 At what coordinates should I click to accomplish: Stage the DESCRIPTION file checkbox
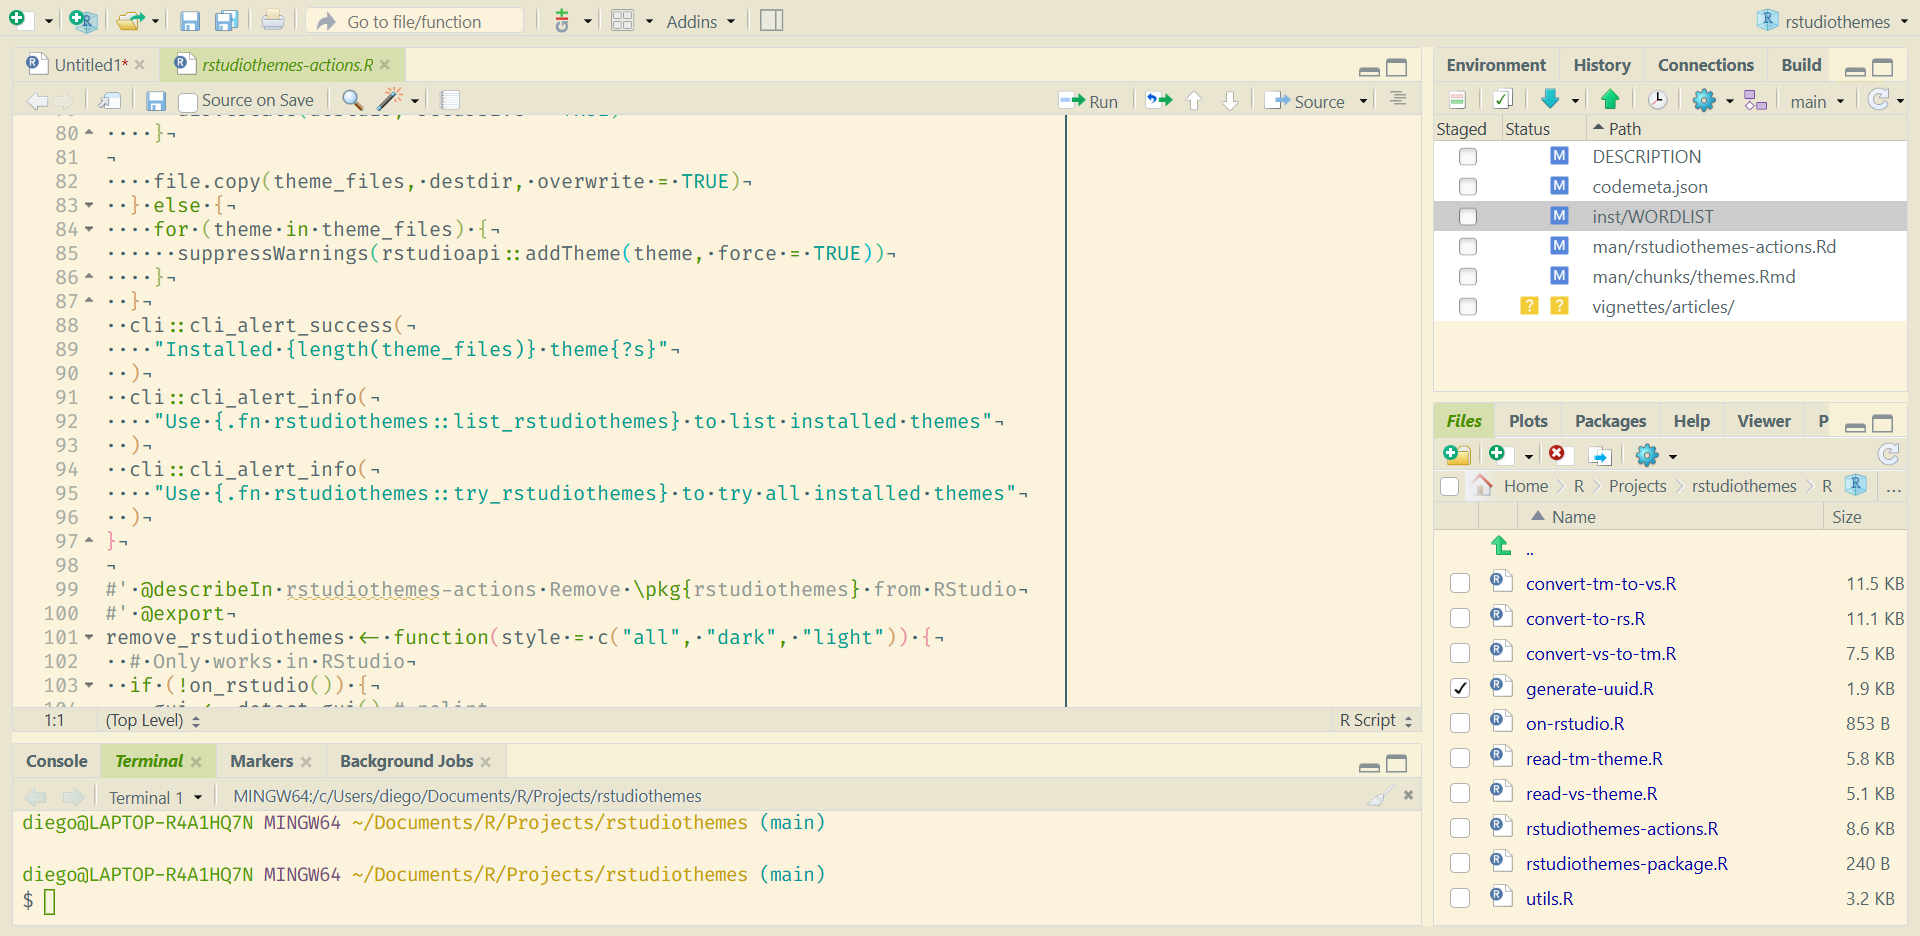click(1467, 157)
